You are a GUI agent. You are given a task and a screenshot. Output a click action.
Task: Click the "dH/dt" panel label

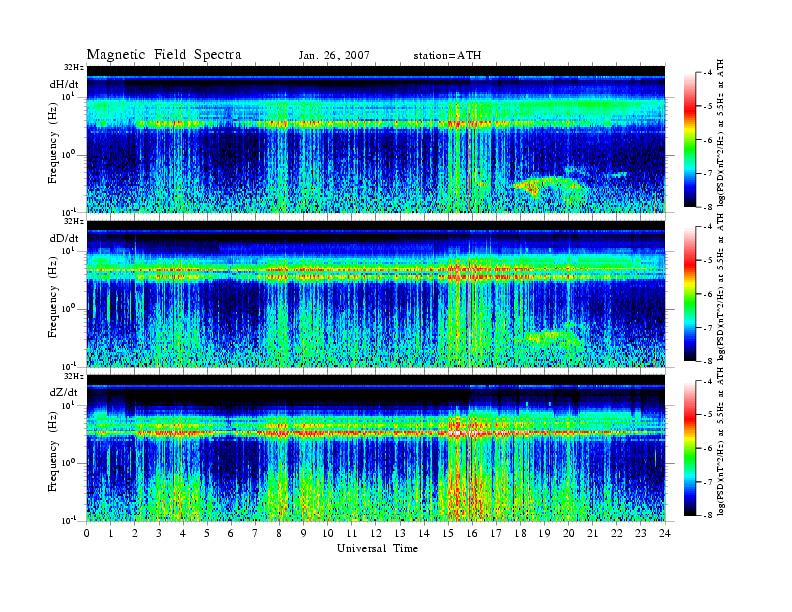coord(64,84)
